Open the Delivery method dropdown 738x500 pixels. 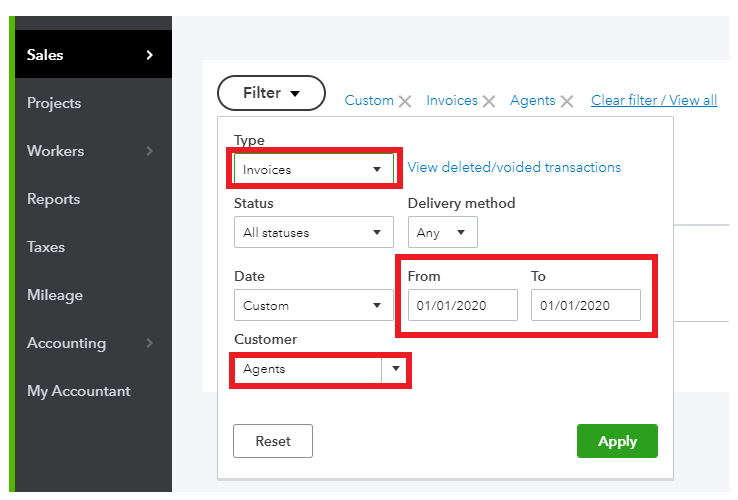[442, 232]
